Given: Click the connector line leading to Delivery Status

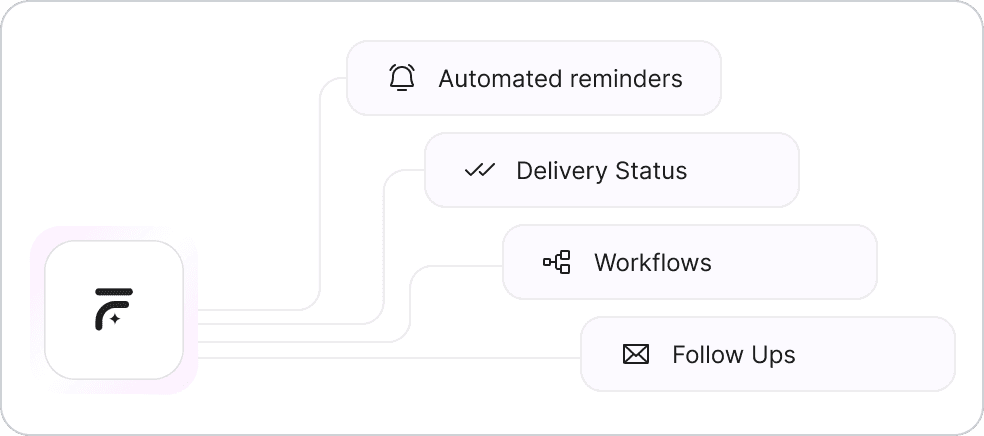Looking at the screenshot, I should [384, 250].
